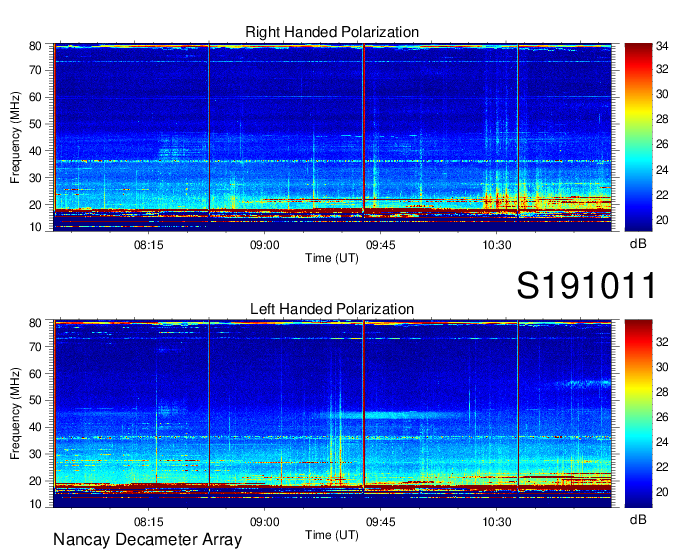The image size is (680, 552).
Task: Click the 'Left Handed Polarization' title
Action: point(332,309)
